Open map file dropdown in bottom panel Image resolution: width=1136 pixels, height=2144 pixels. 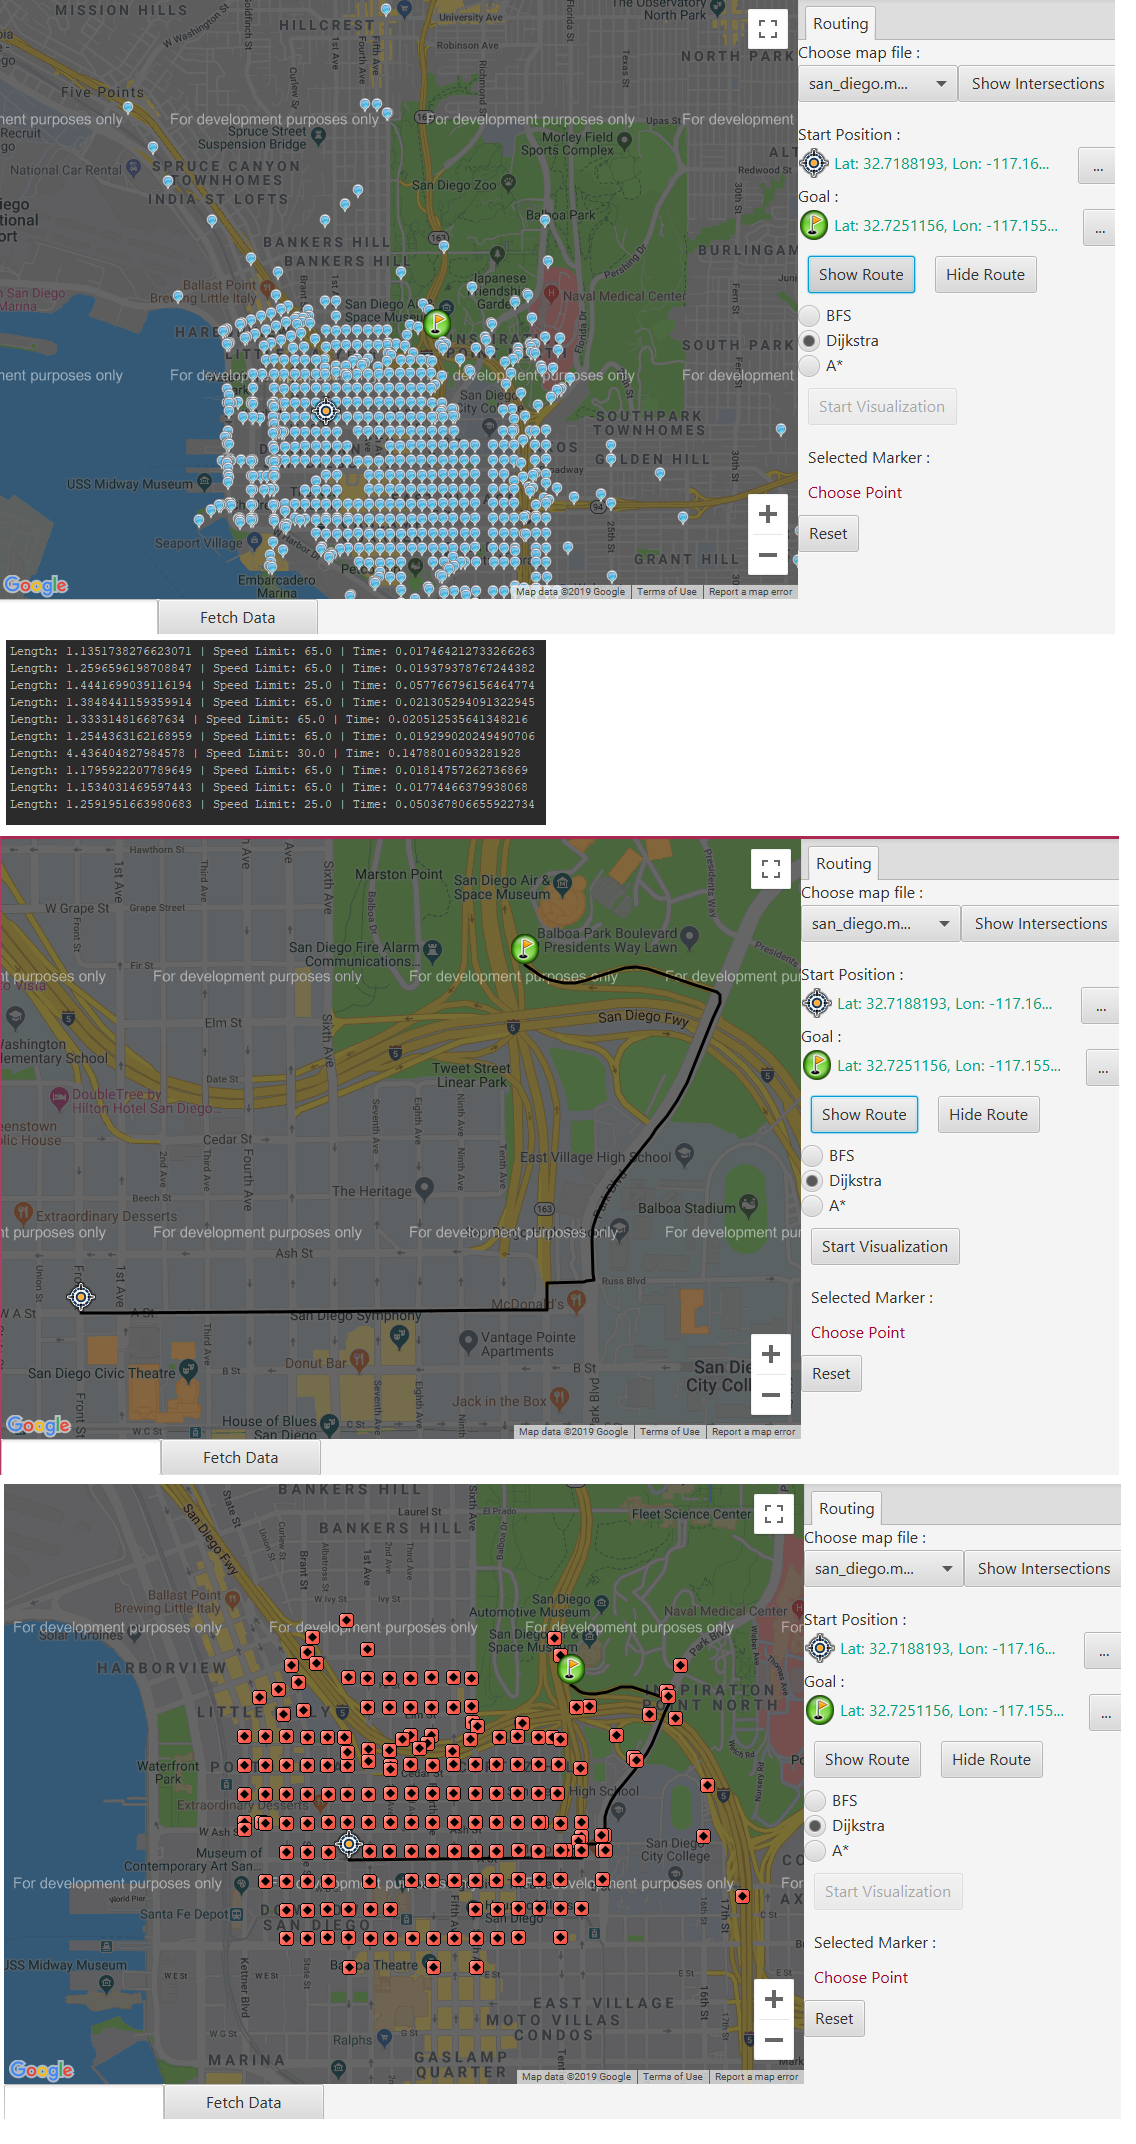(883, 1569)
